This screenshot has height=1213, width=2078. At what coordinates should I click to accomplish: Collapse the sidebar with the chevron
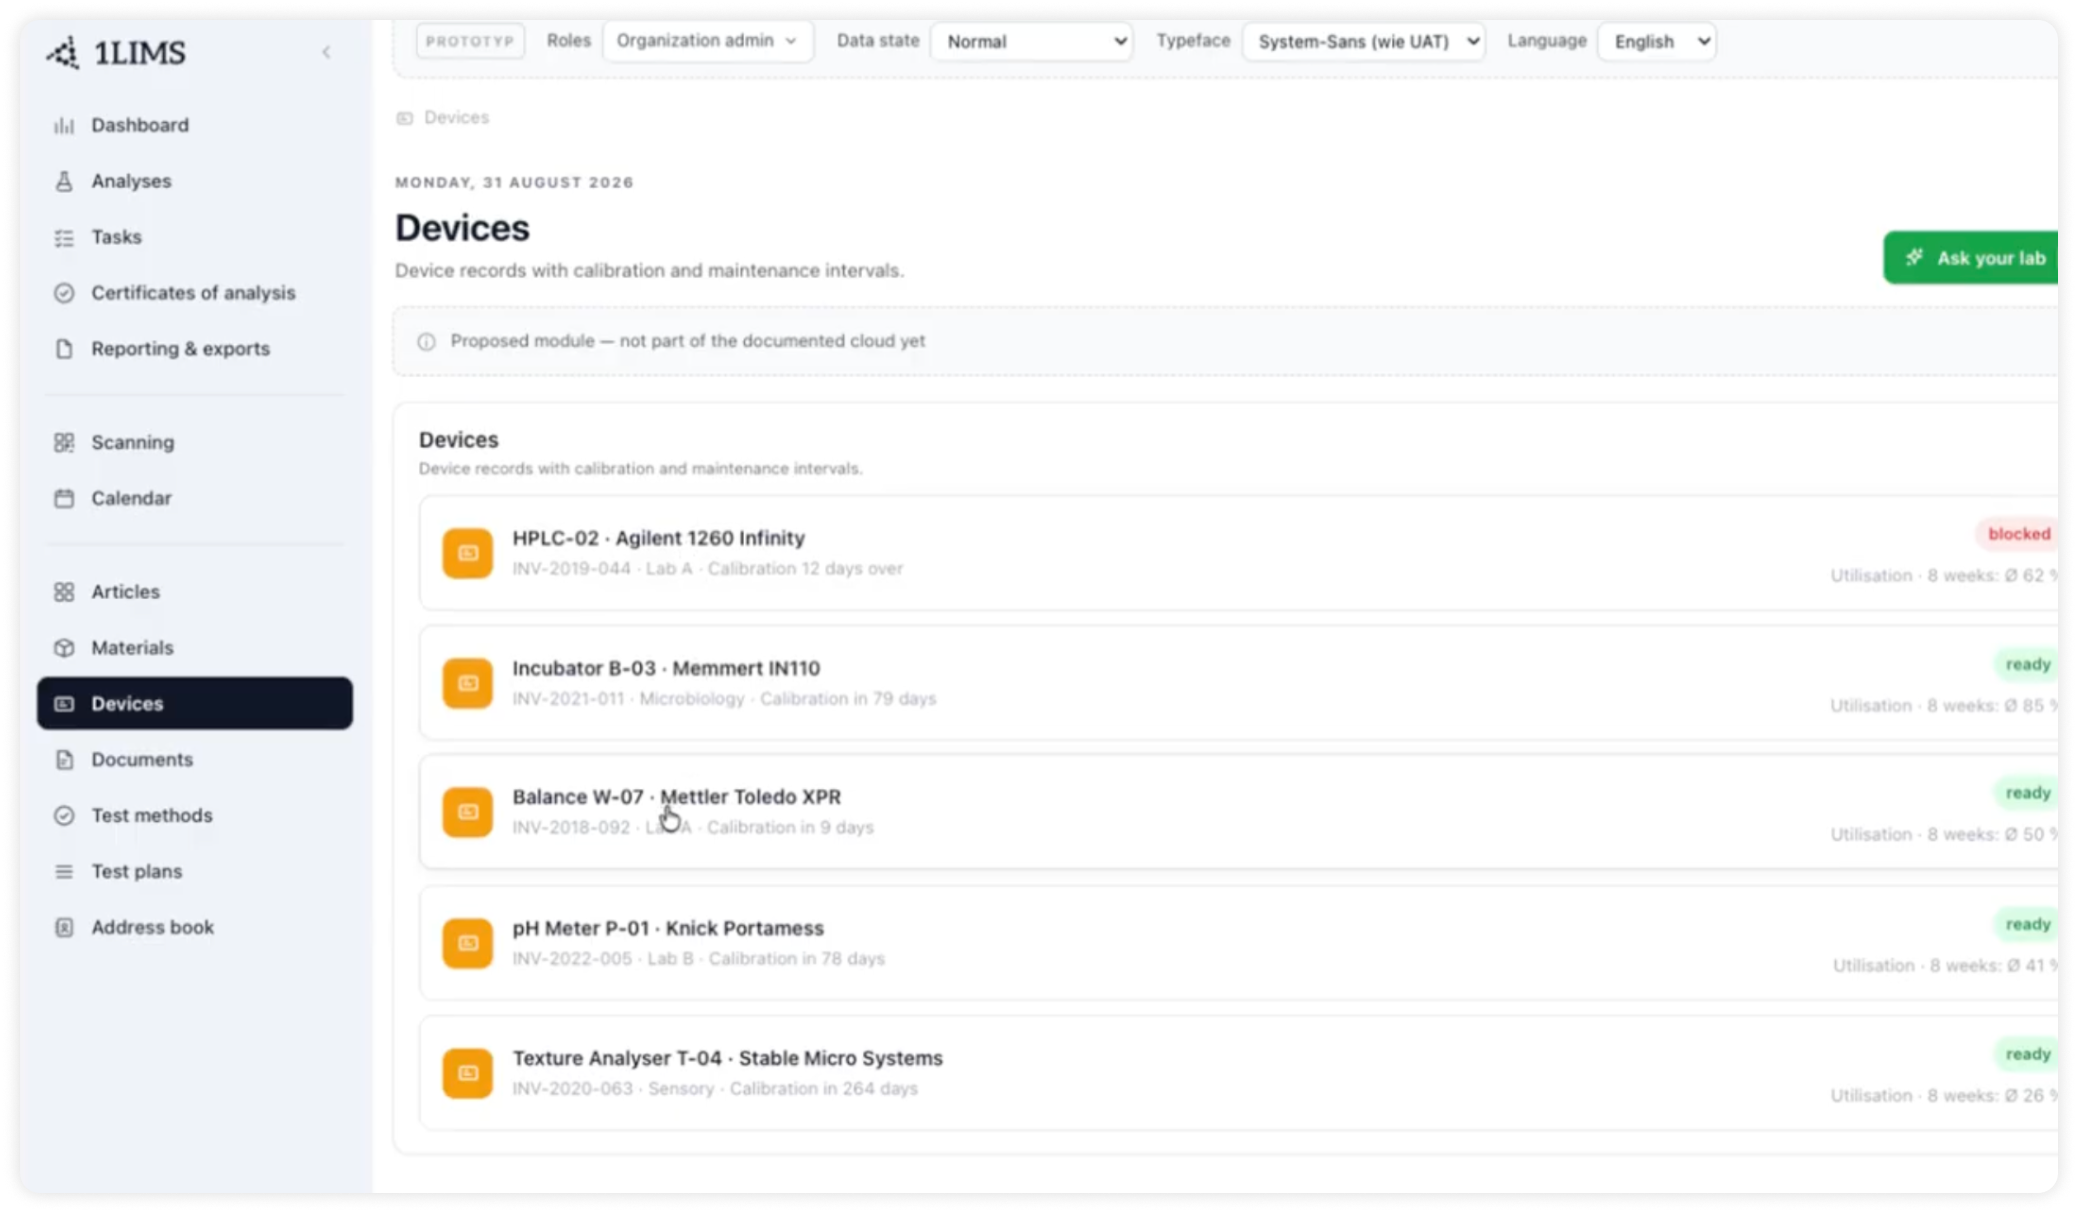point(326,52)
